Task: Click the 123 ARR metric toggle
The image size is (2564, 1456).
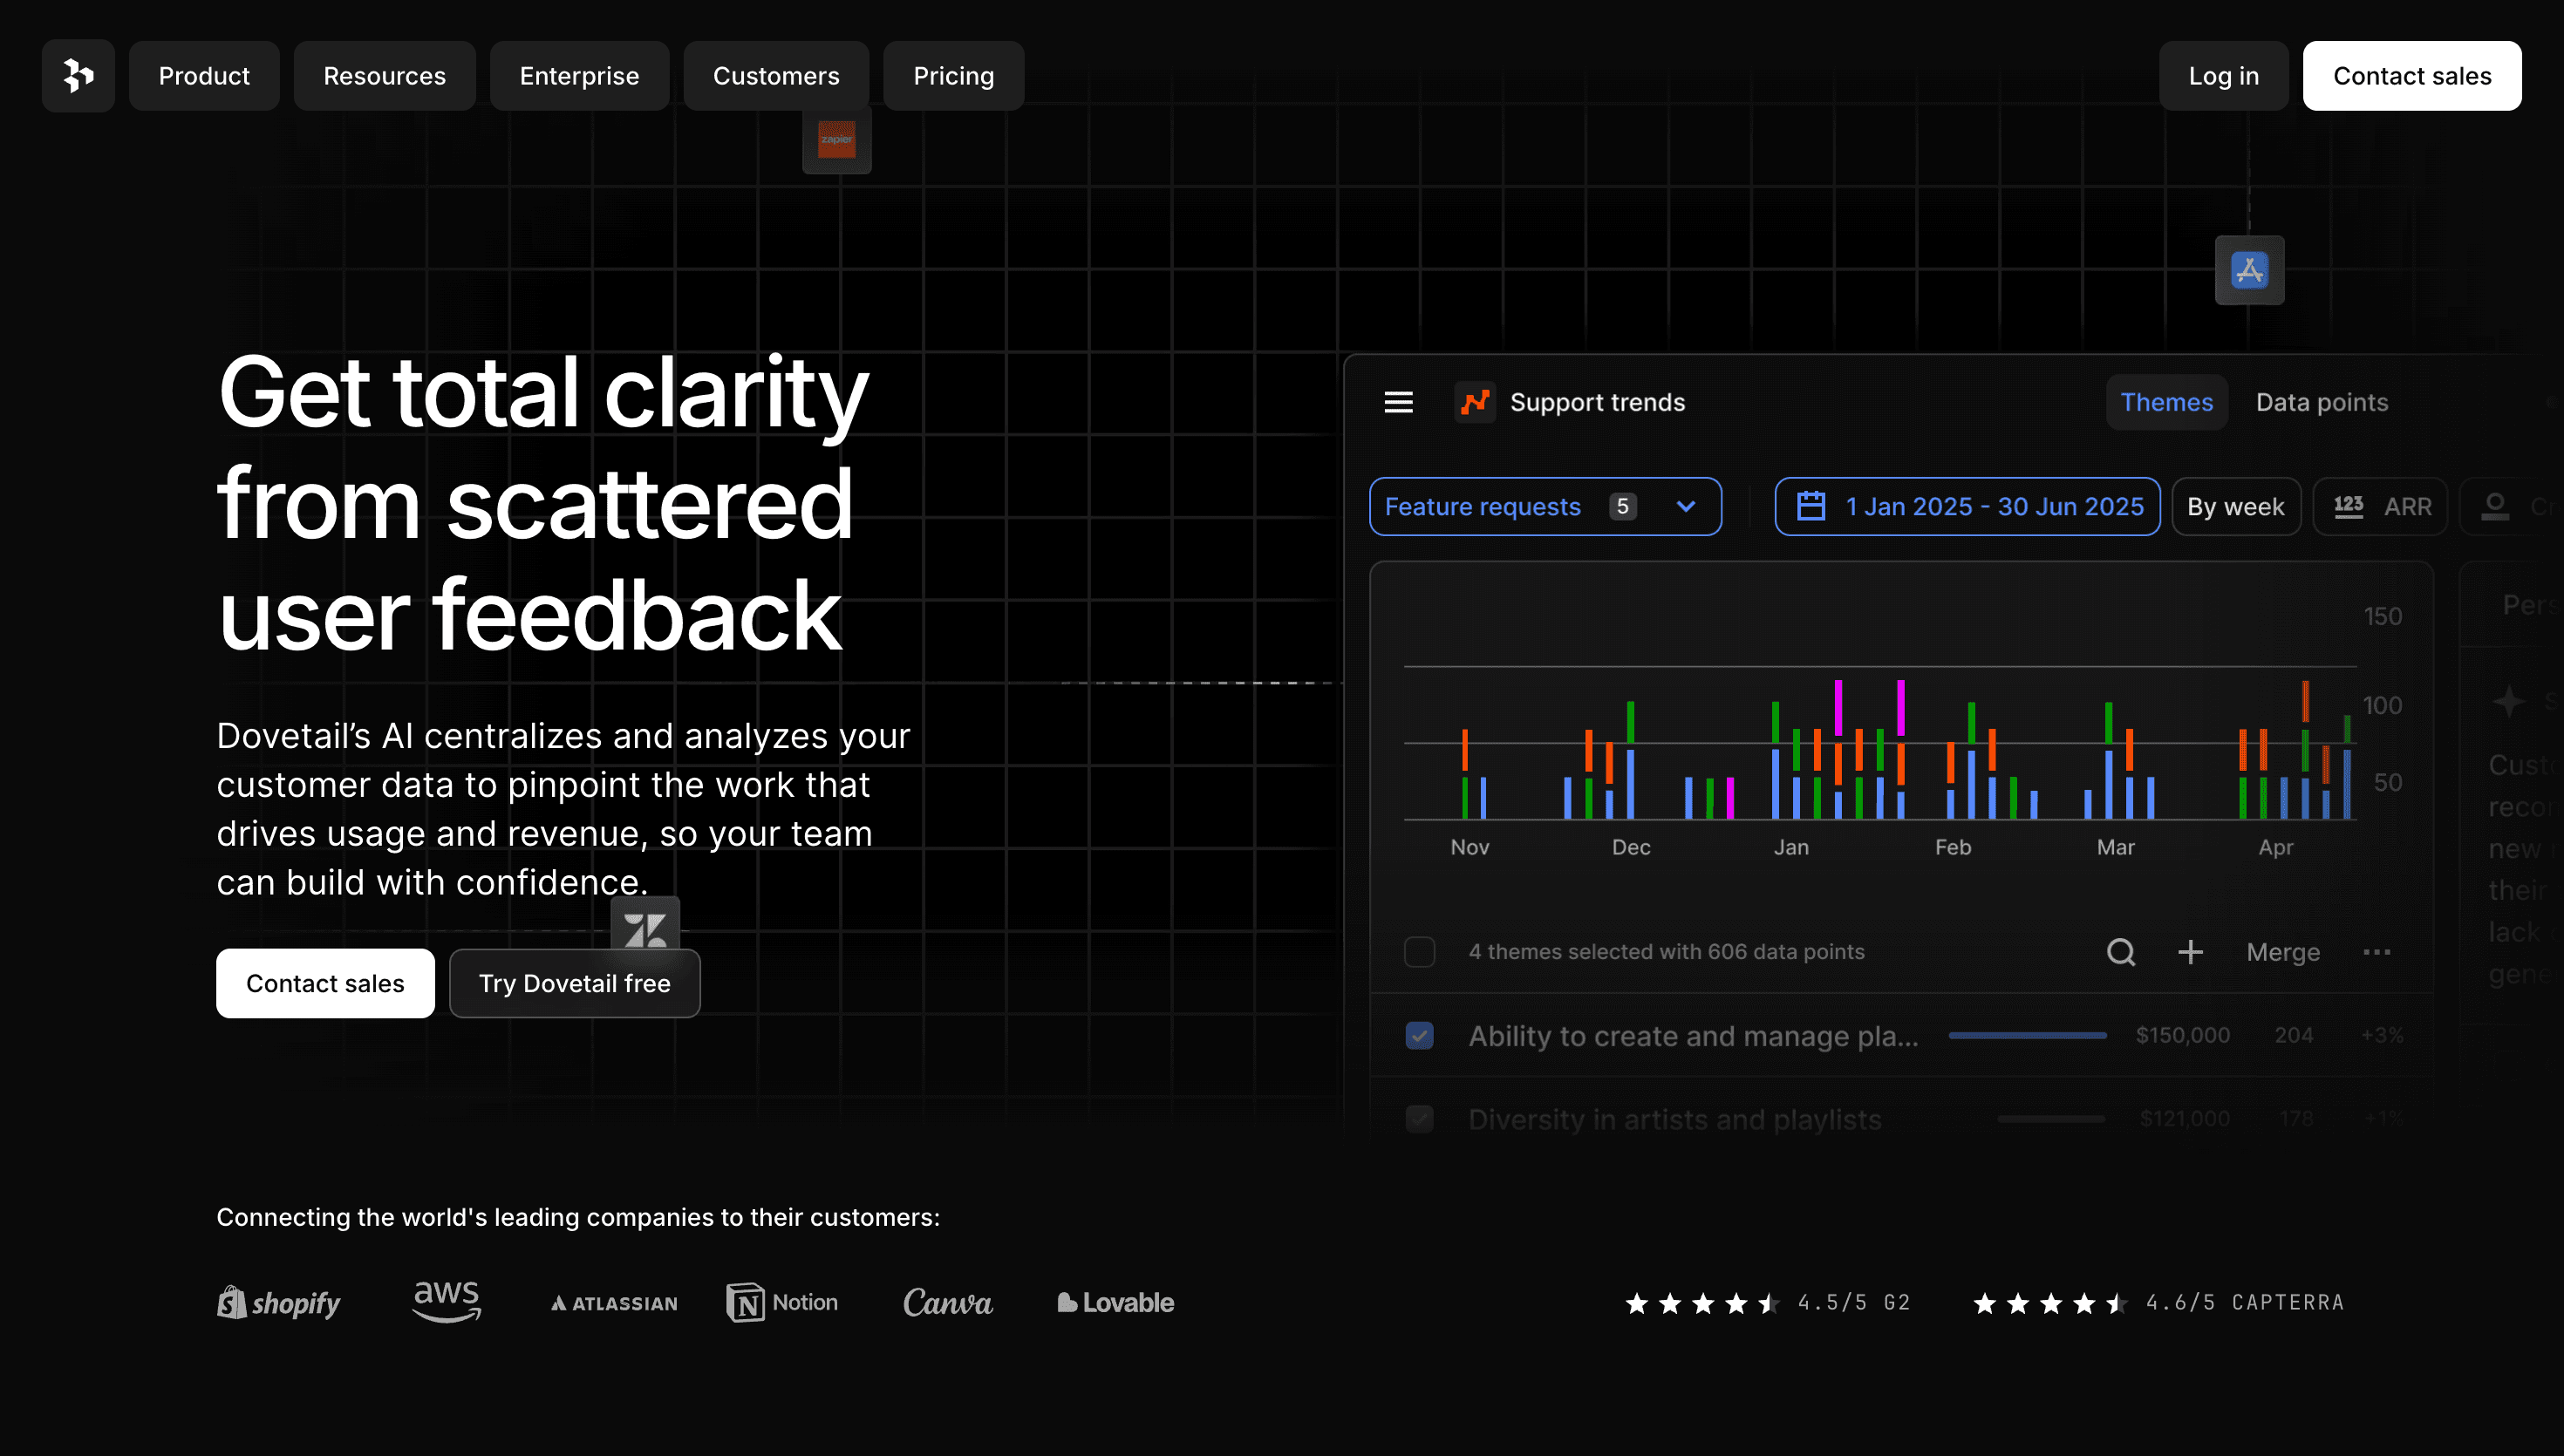Action: 2380,506
